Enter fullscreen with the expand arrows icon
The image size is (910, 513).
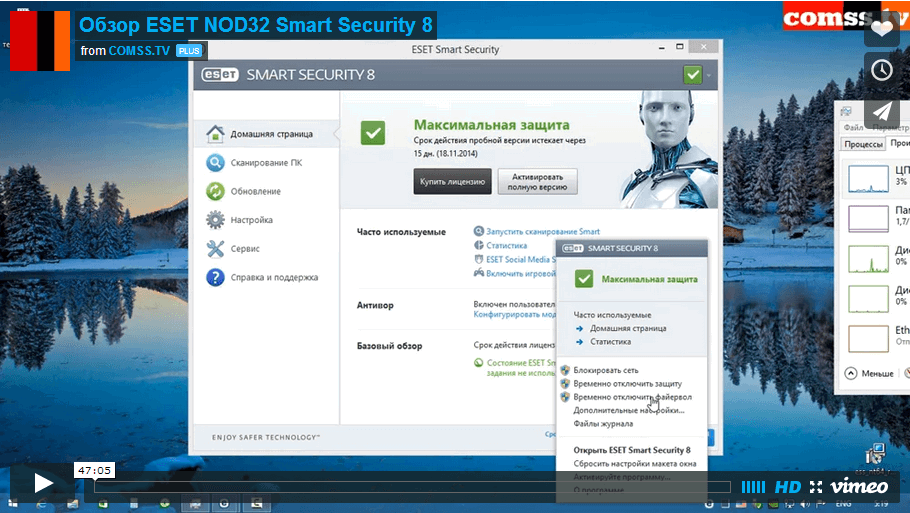click(816, 487)
